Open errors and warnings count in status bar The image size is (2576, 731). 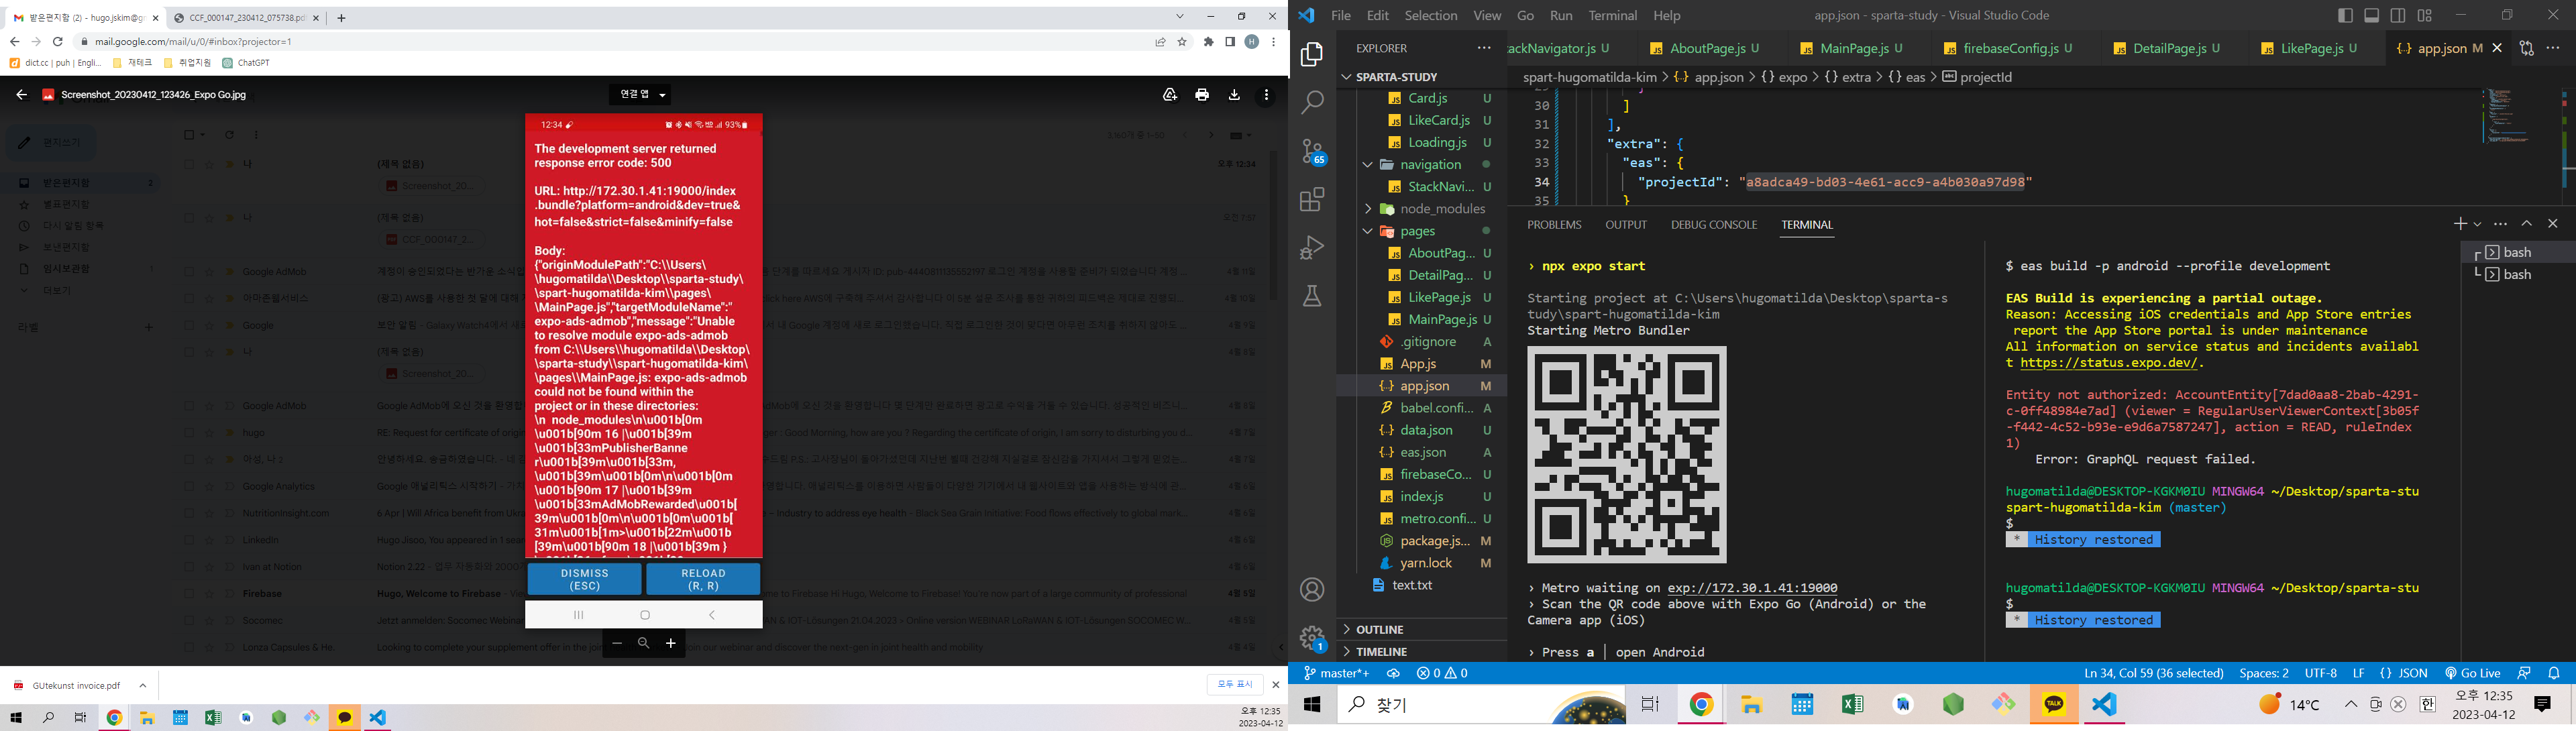[x=1442, y=673]
